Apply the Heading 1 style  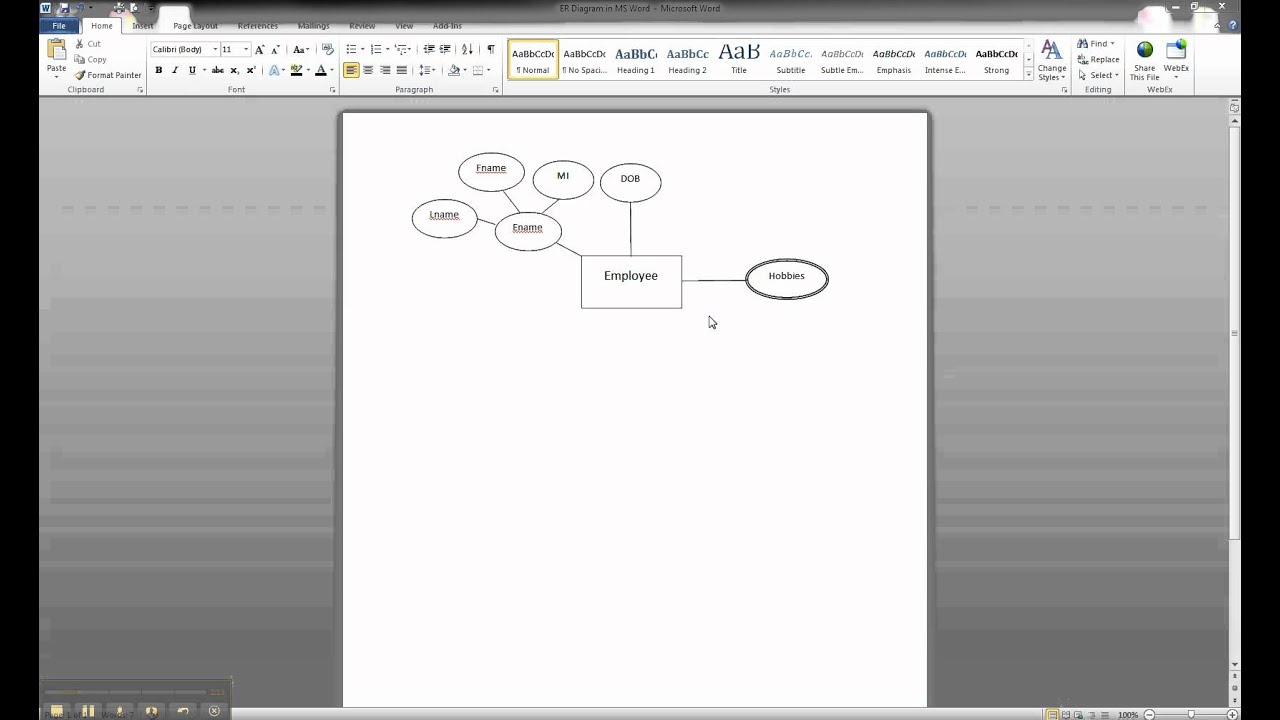point(636,60)
